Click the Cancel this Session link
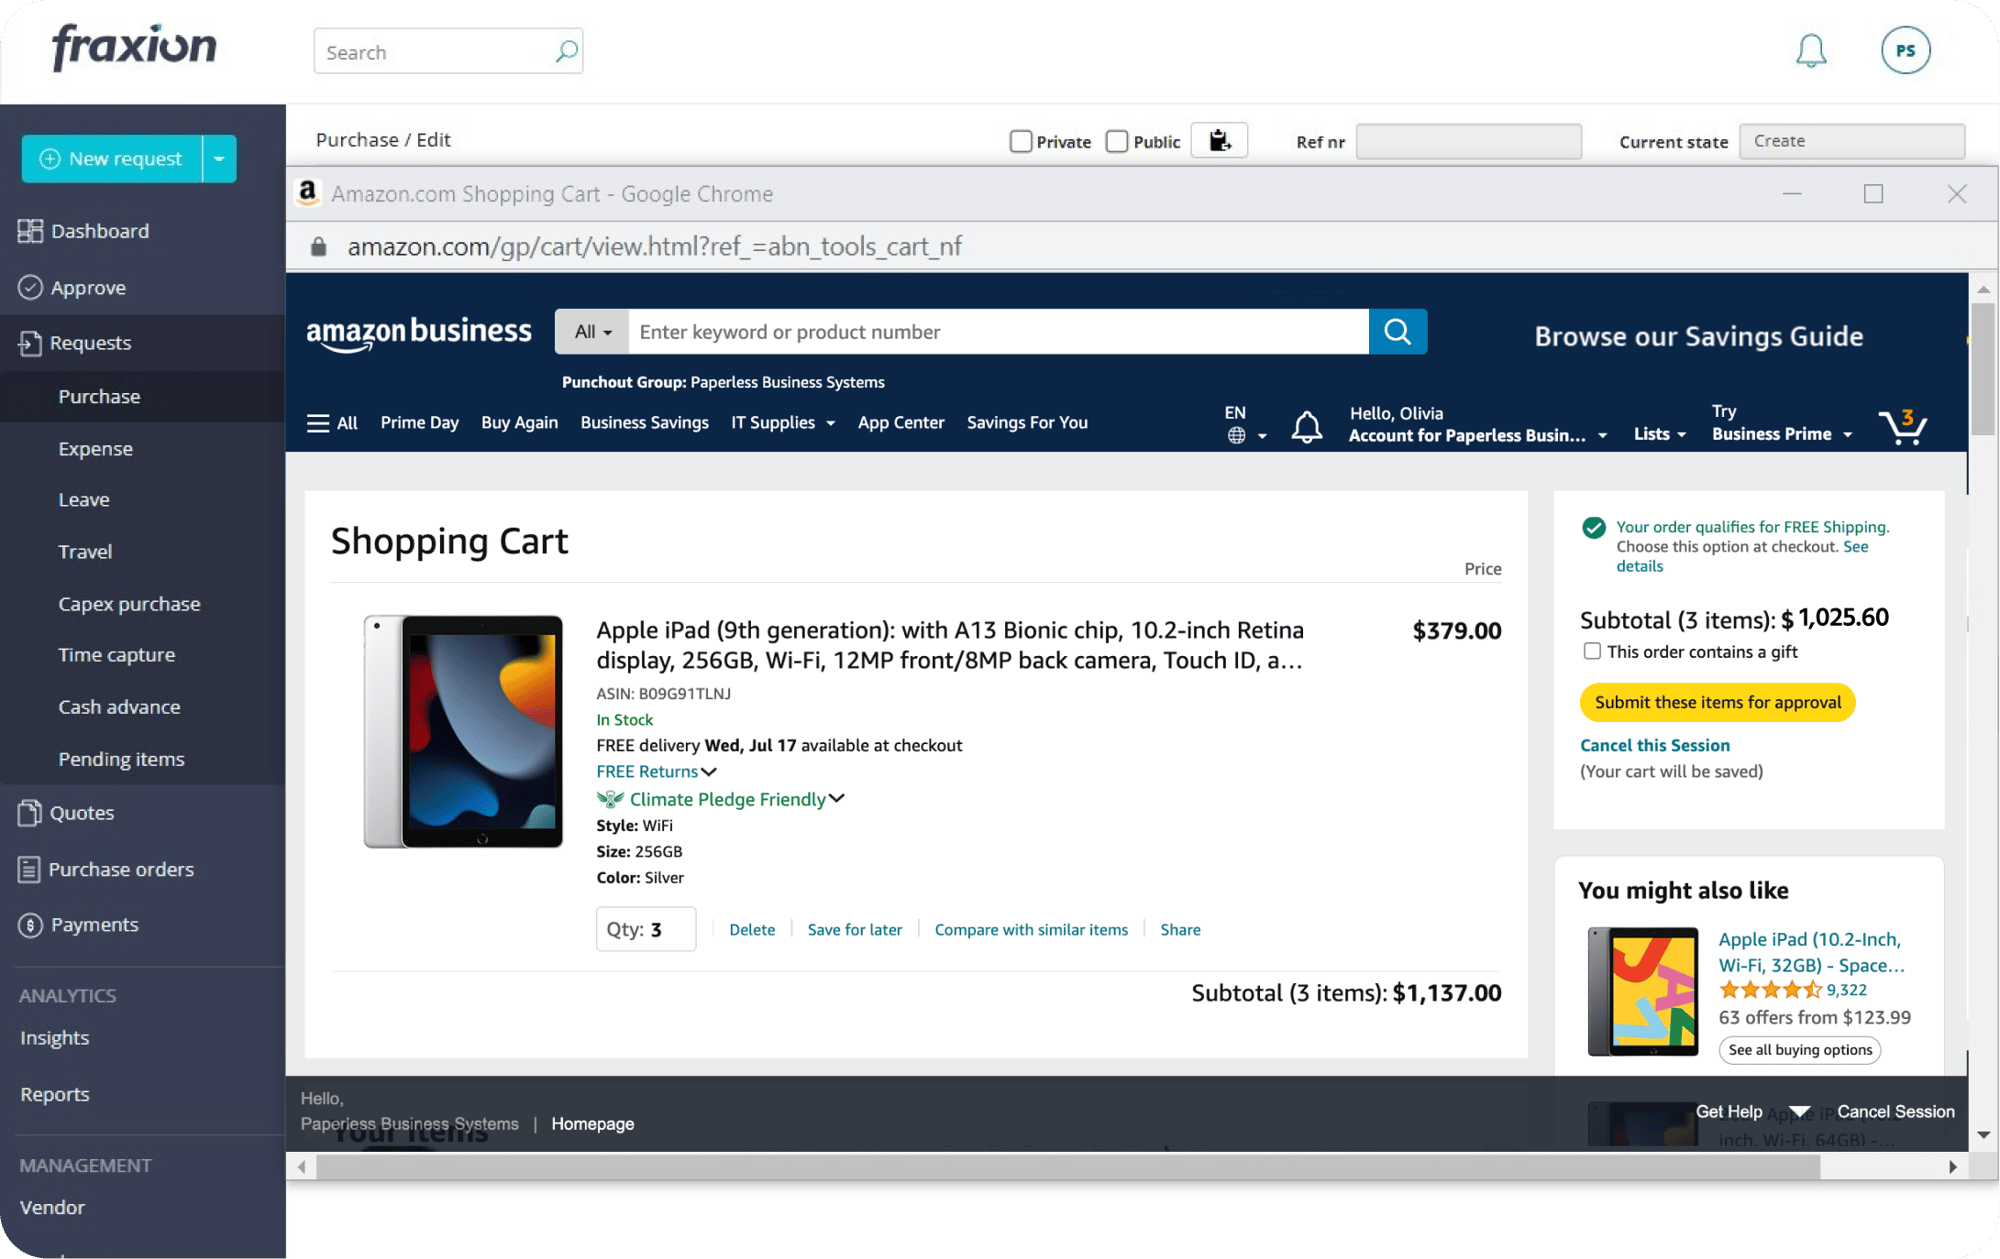The width and height of the screenshot is (2000, 1259). point(1654,745)
